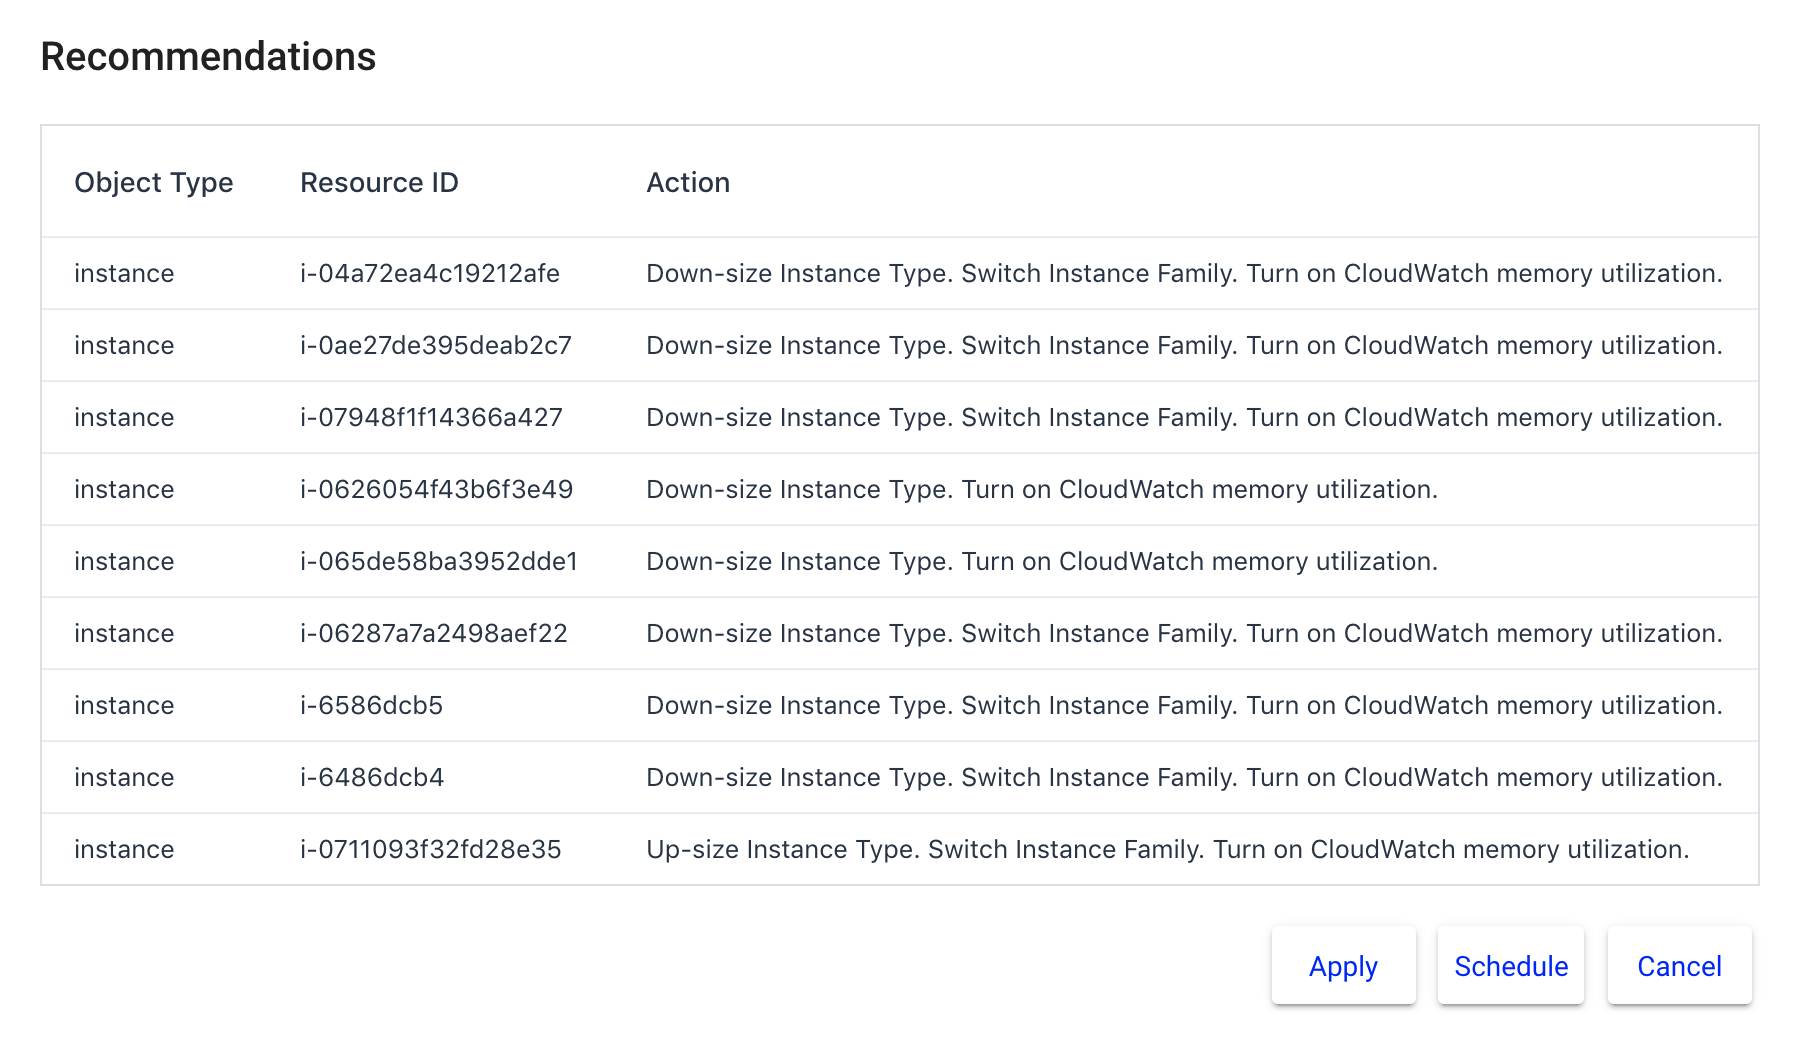Select the row for instance i-04a72ea4c19212afe
Image resolution: width=1802 pixels, height=1041 pixels.
[430, 273]
